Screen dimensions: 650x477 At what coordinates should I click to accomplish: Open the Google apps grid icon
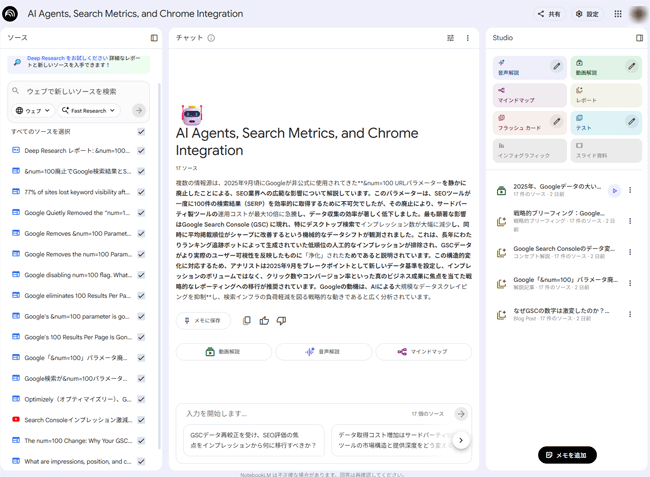click(x=618, y=14)
